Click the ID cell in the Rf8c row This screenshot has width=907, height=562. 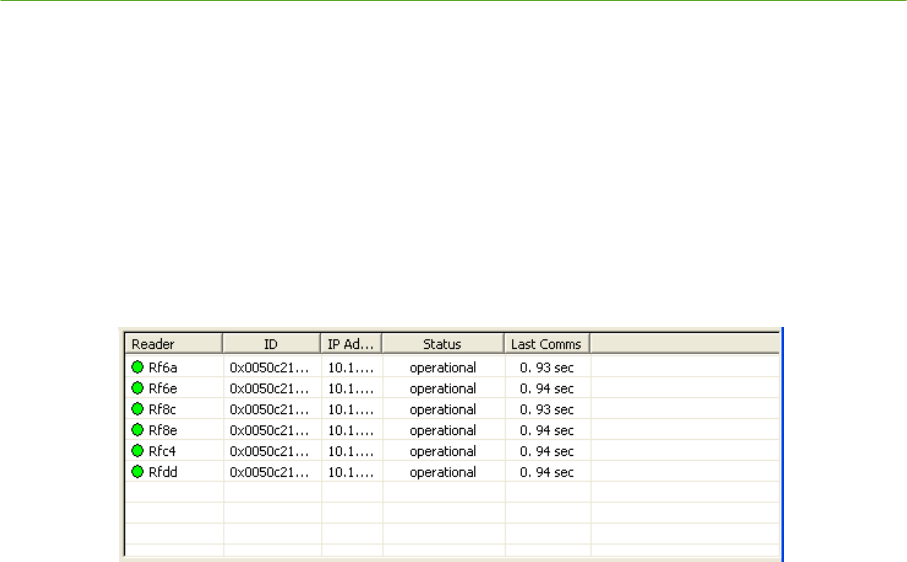(269, 409)
